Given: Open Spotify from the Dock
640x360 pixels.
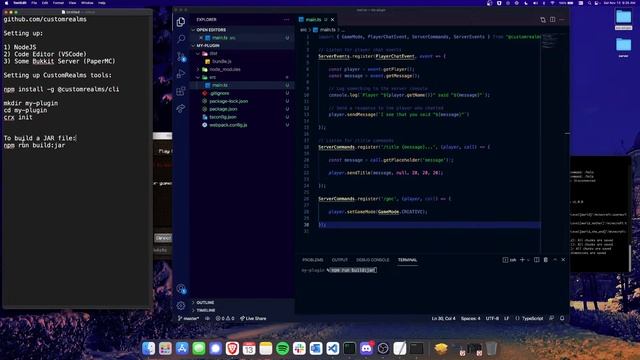Looking at the screenshot, I should 282,349.
